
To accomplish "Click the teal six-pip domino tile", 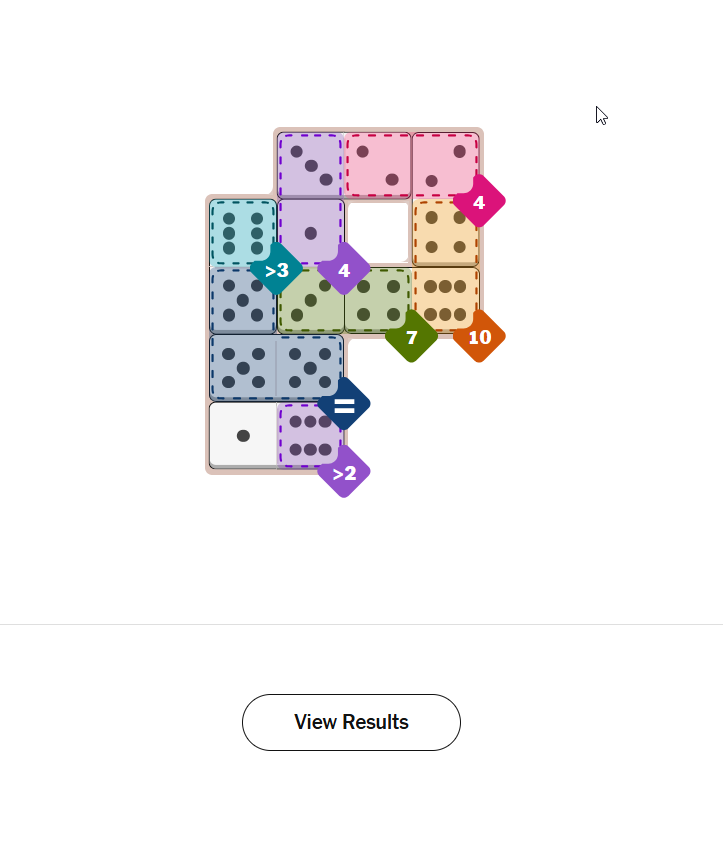I will pos(242,232).
